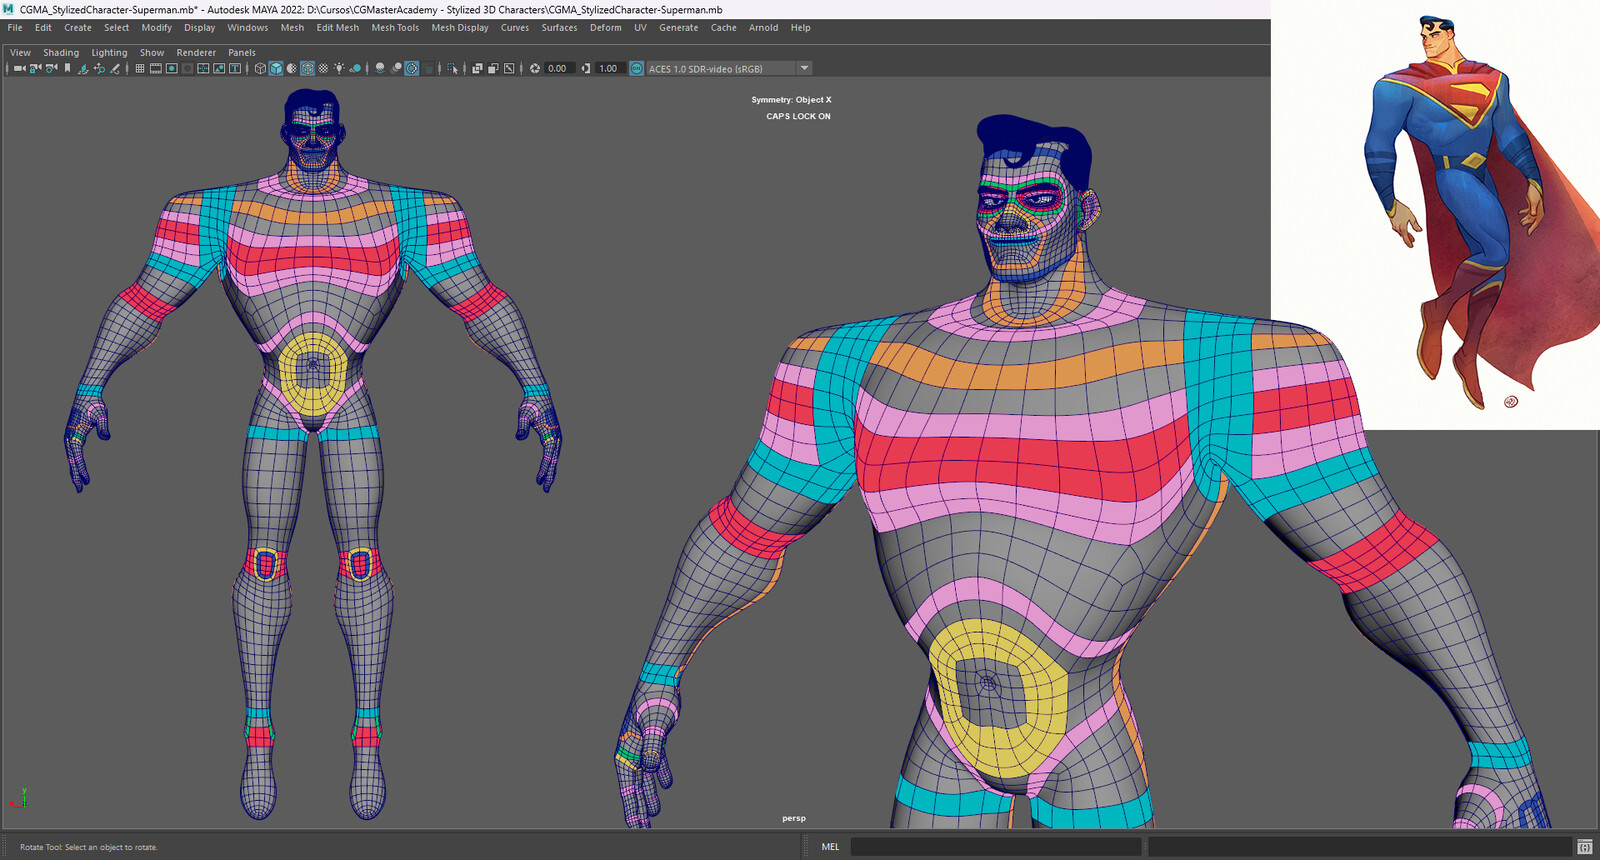This screenshot has height=860, width=1600.
Task: Open the Arnold menu
Action: (x=763, y=28)
